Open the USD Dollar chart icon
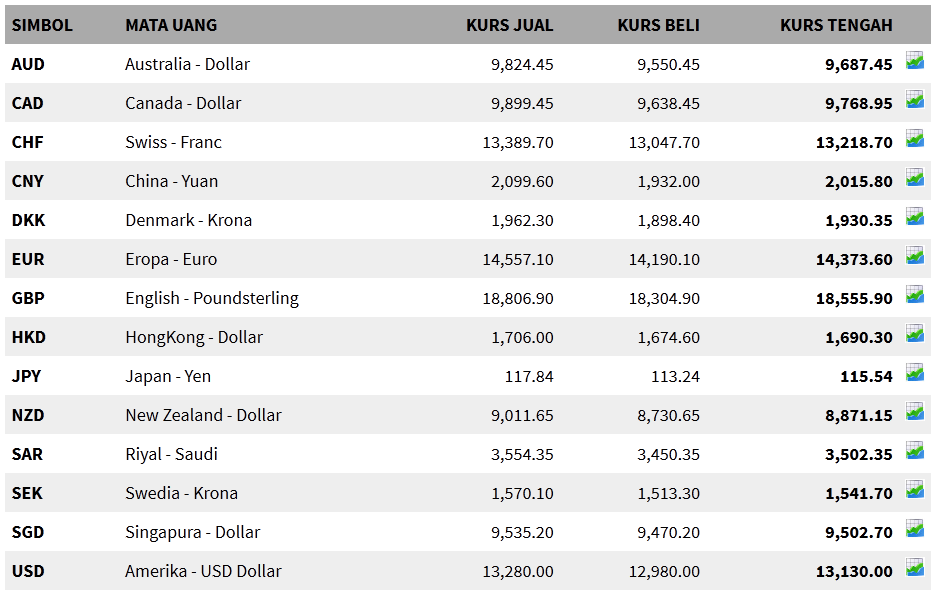 tap(915, 568)
